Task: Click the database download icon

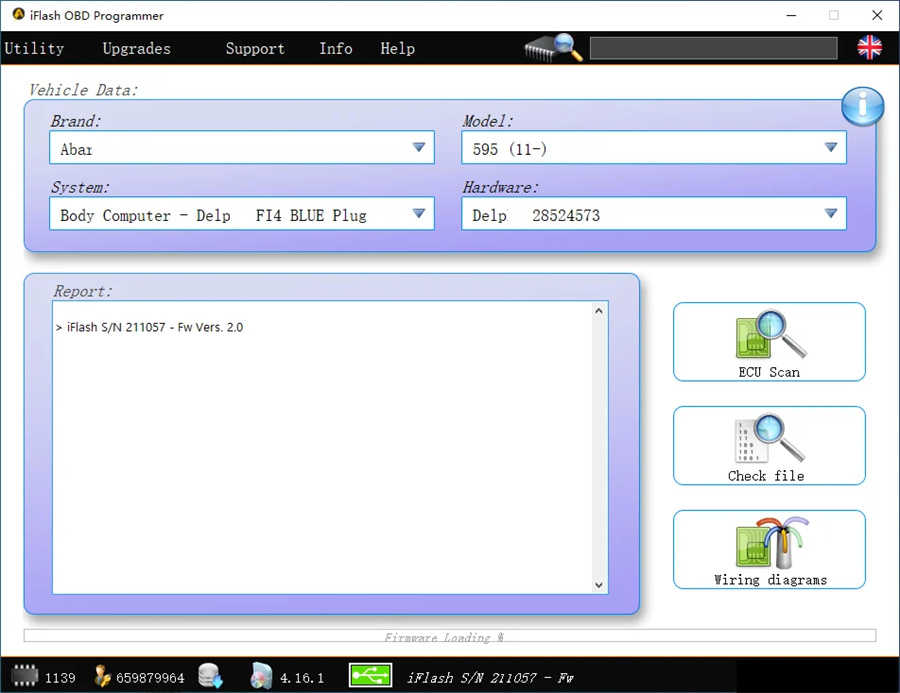Action: coord(210,676)
